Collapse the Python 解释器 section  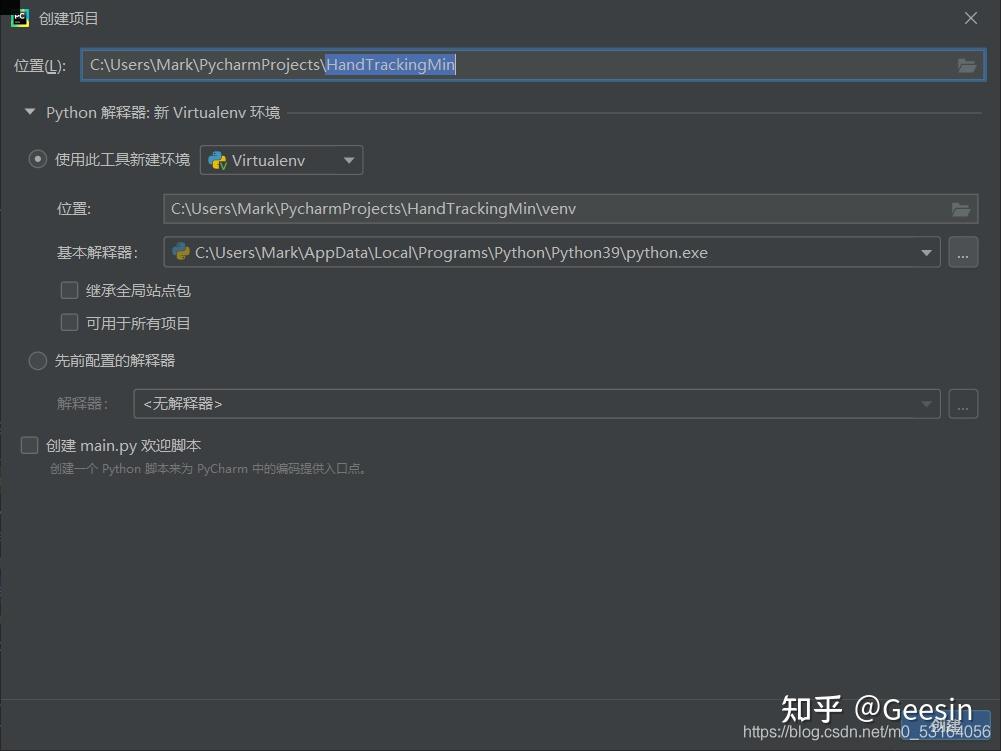click(x=29, y=112)
